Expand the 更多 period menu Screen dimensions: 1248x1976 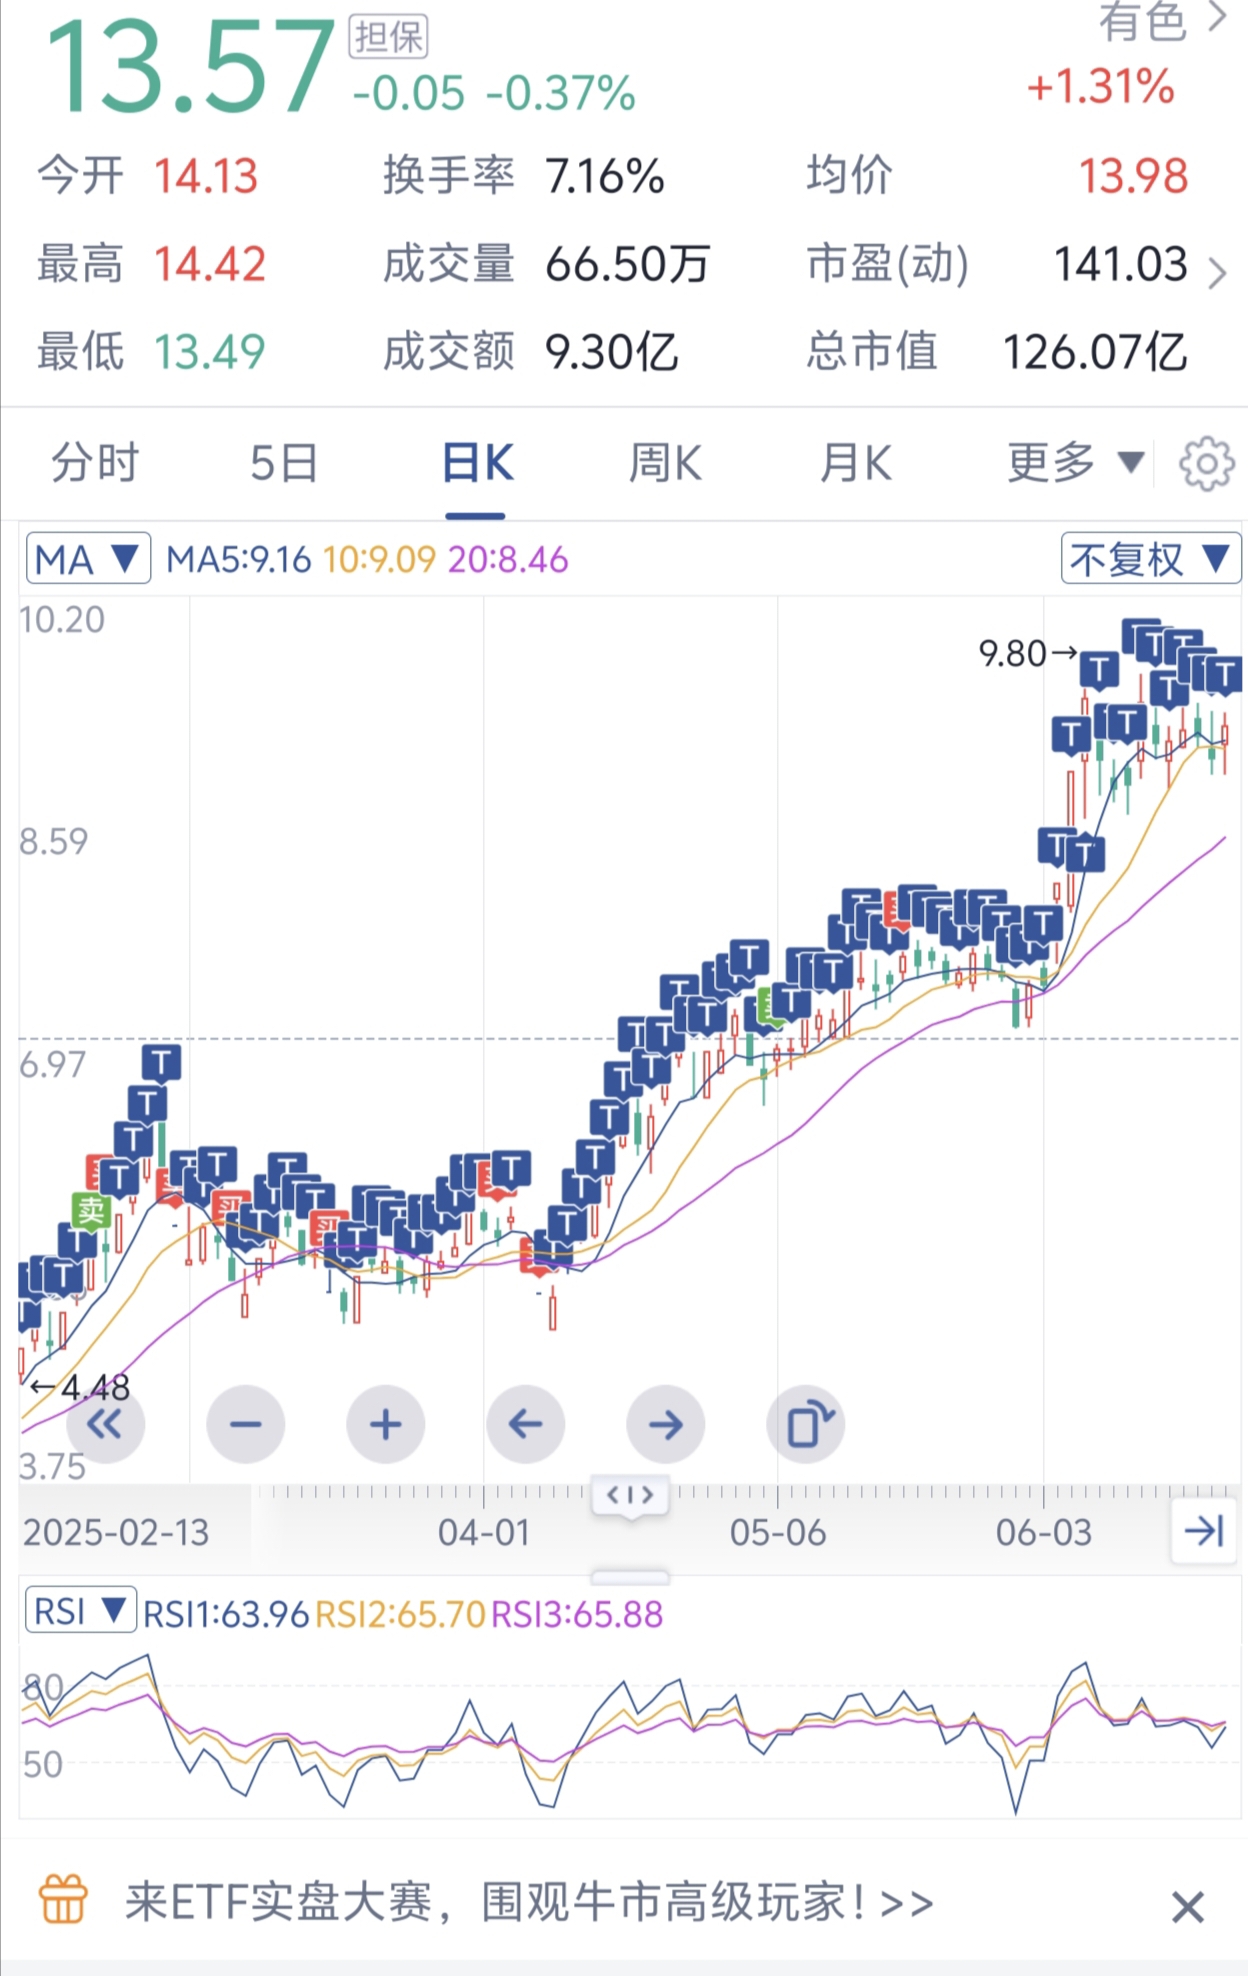[1074, 464]
